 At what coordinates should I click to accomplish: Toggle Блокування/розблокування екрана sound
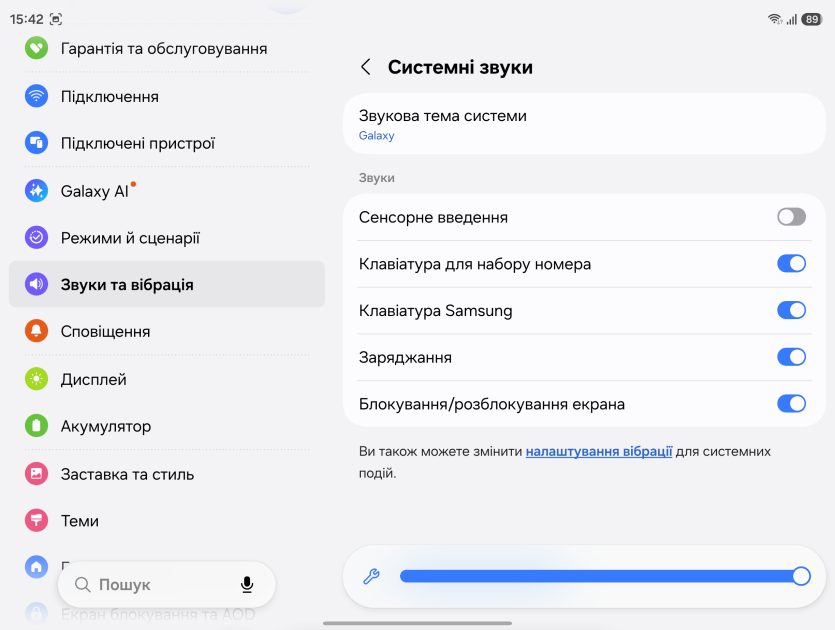pyautogui.click(x=791, y=404)
